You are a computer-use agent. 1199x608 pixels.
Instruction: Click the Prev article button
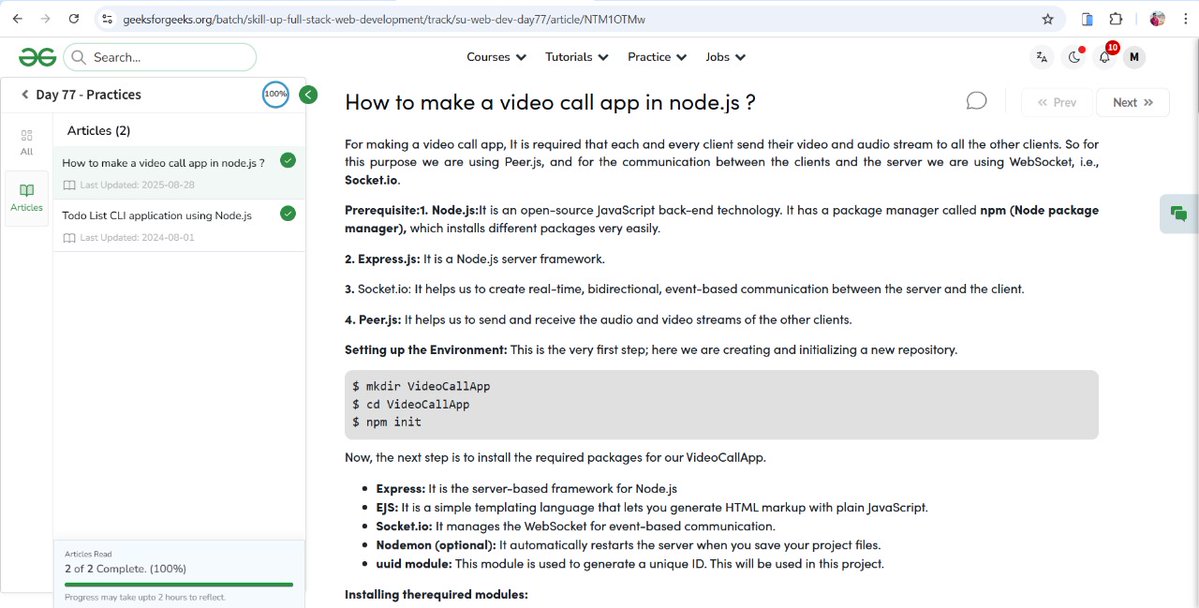(1056, 102)
